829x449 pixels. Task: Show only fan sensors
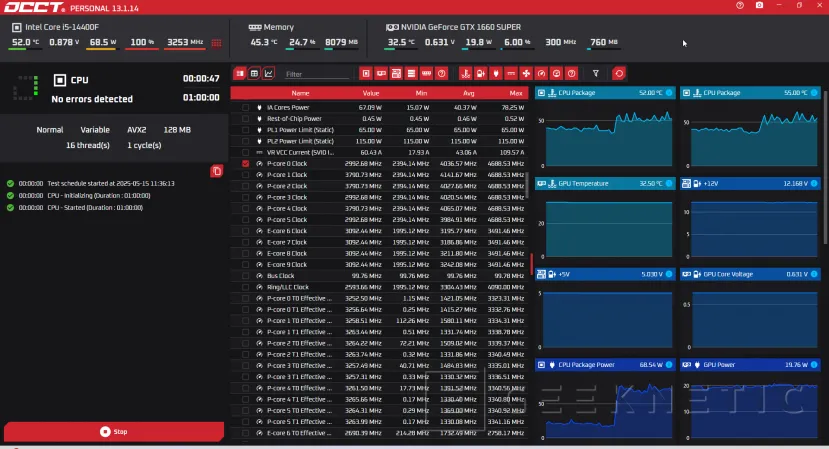click(526, 74)
